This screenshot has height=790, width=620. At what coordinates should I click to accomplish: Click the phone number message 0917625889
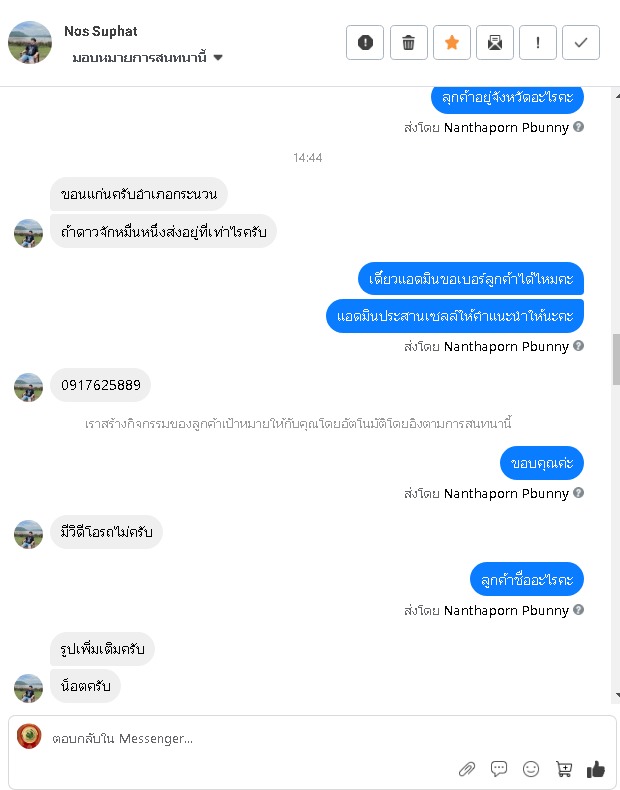[x=101, y=385]
